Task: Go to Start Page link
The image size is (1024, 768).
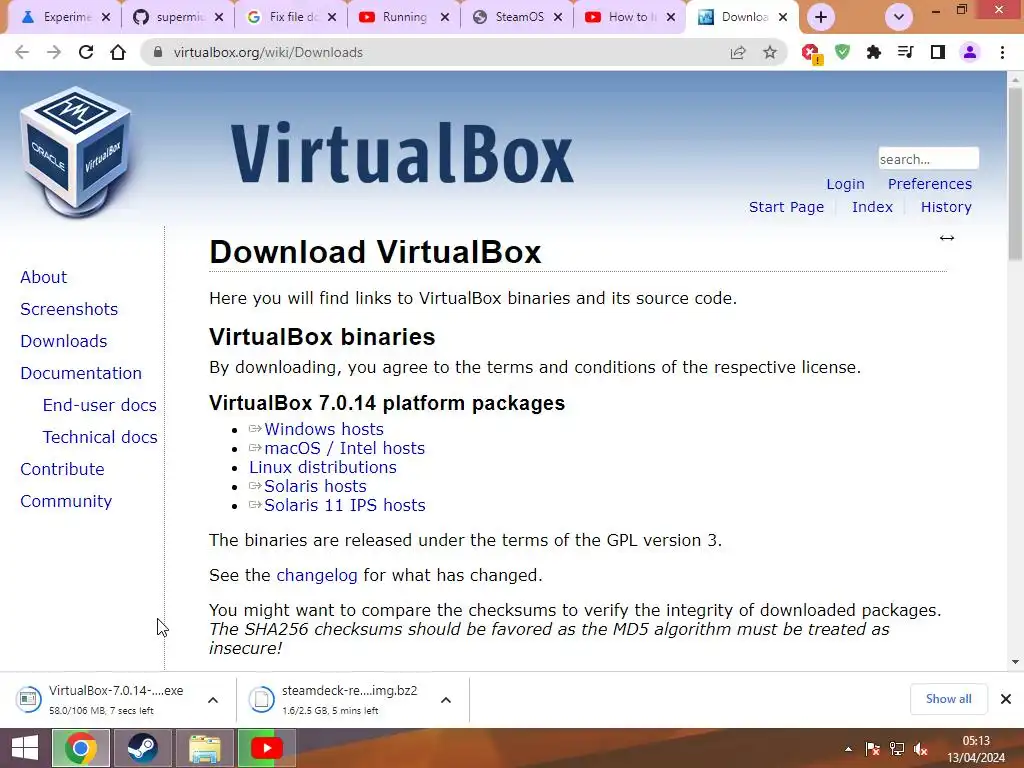Action: click(x=786, y=207)
